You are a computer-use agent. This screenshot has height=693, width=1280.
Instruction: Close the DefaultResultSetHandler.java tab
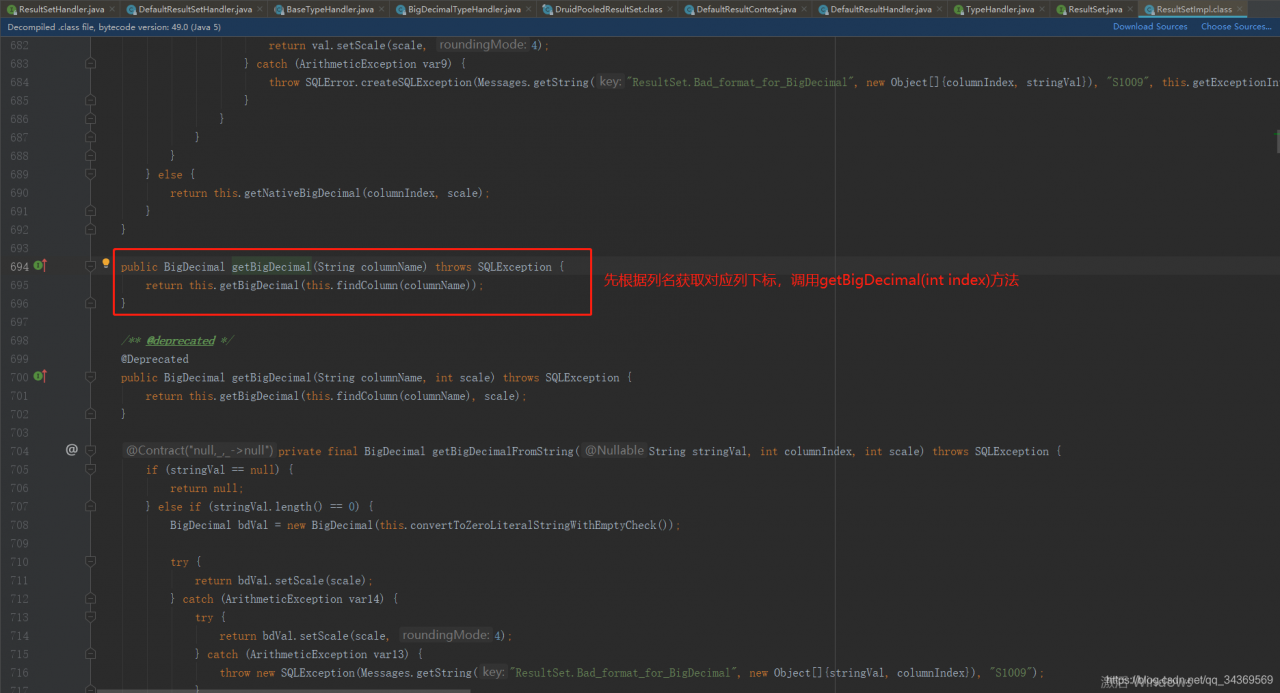(261, 9)
